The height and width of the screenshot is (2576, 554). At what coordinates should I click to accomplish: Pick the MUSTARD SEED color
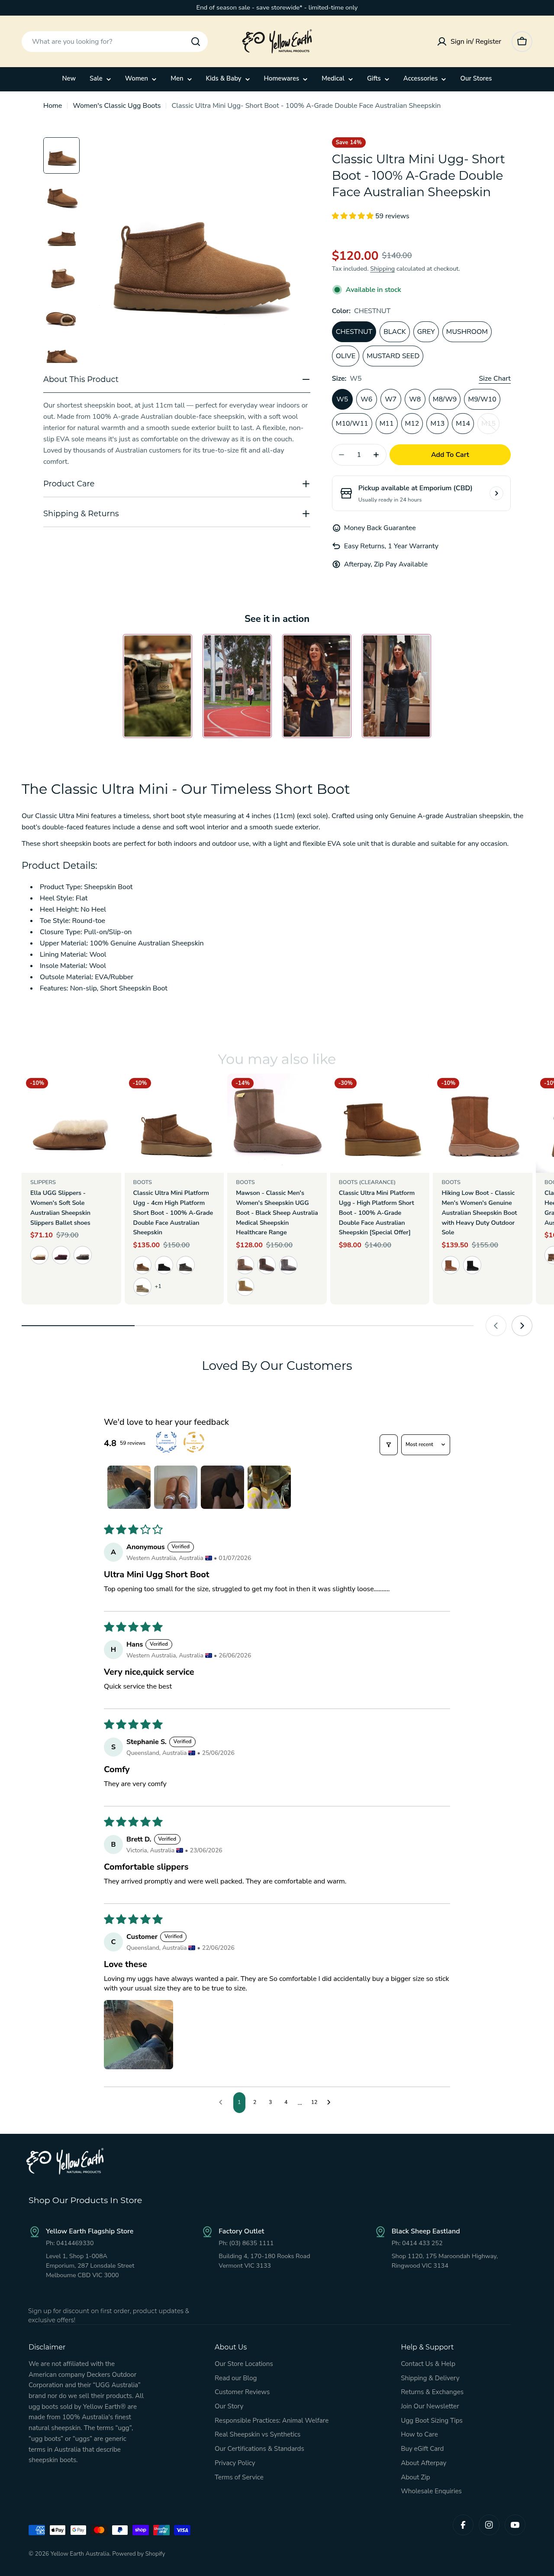[x=393, y=356]
